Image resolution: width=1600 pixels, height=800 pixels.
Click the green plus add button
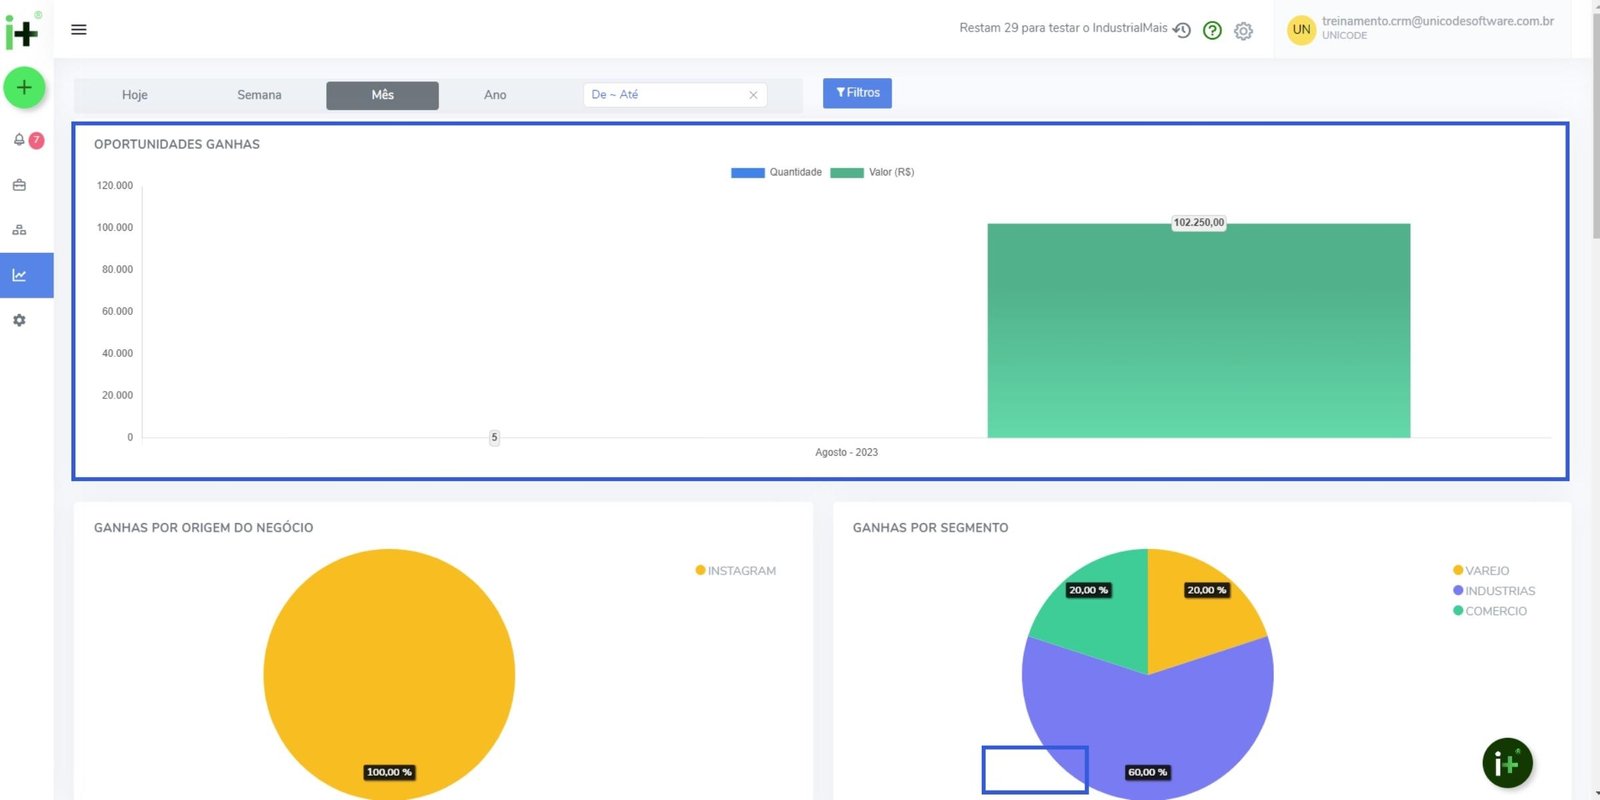click(x=24, y=88)
